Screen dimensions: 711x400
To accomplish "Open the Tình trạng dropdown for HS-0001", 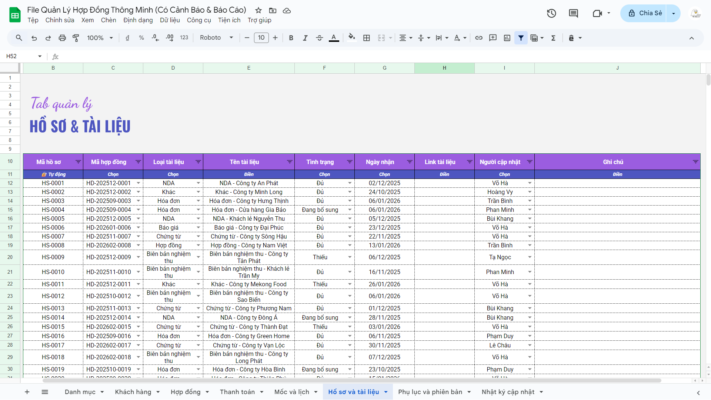I will (350, 184).
